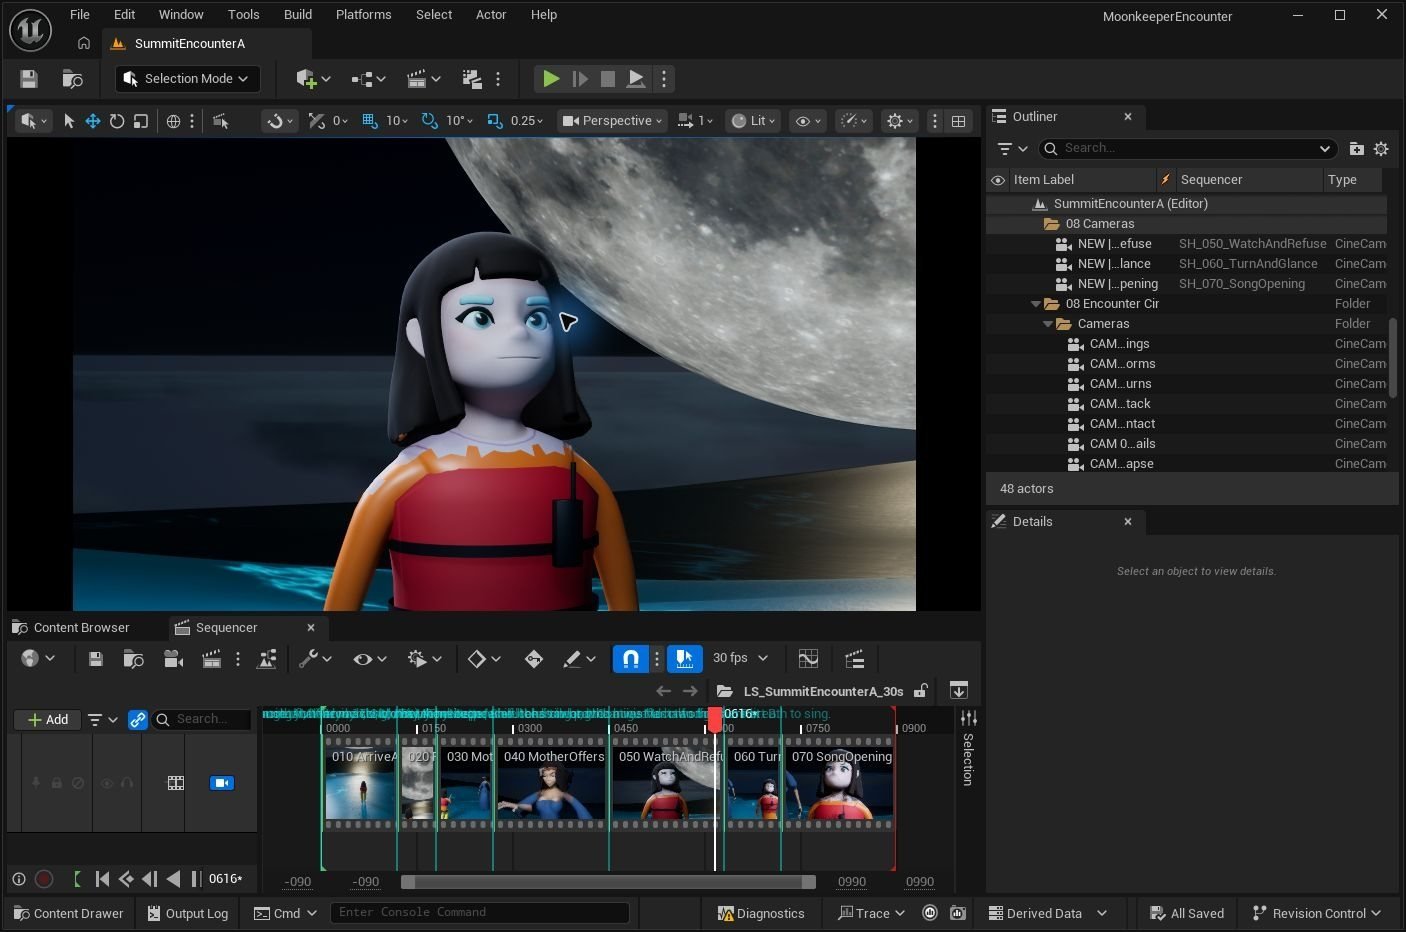
Task: Open the viewport Show flags eye menu
Action: [807, 121]
